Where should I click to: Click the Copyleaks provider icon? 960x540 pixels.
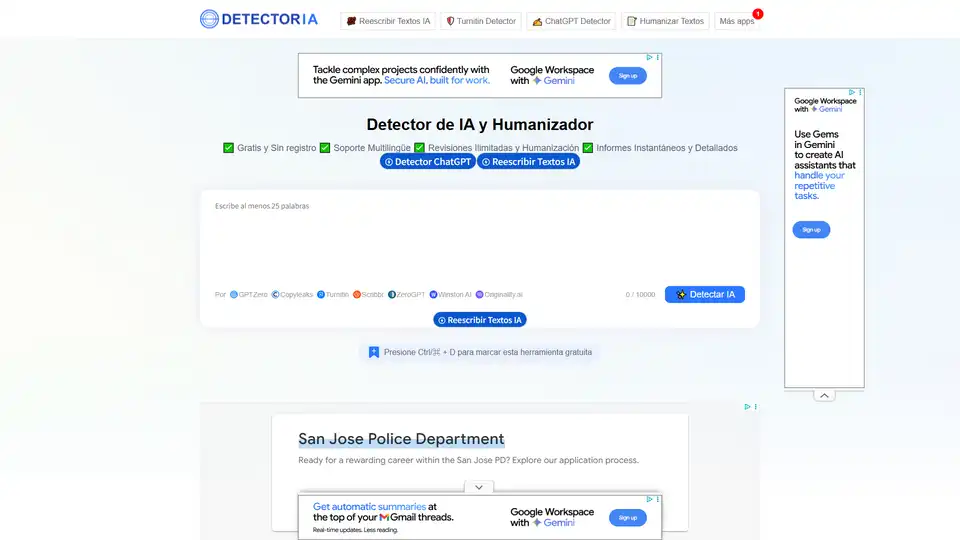tap(275, 294)
